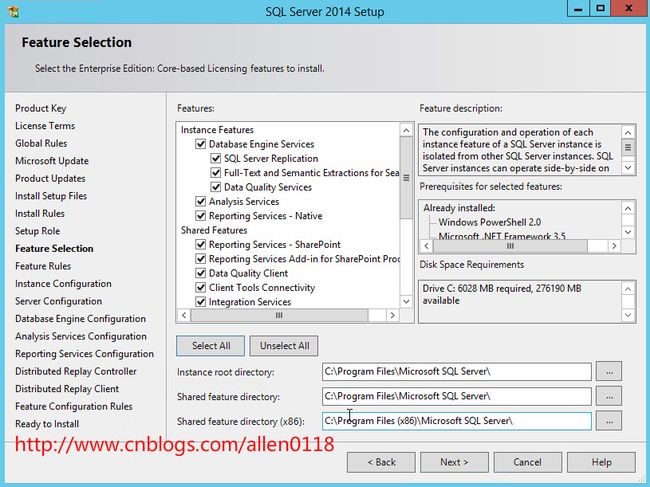Cancel the SQL Server setup
Viewport: 650px width, 487px height.
(x=528, y=462)
